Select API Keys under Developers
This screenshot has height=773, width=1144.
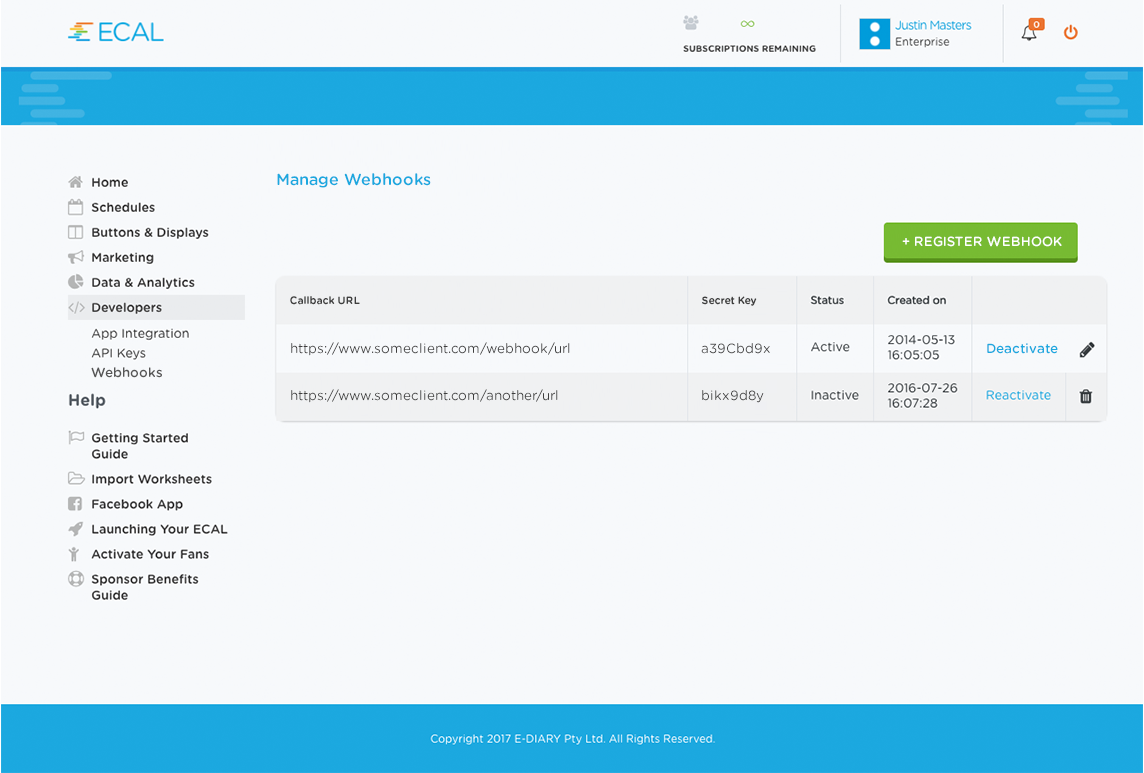click(118, 353)
